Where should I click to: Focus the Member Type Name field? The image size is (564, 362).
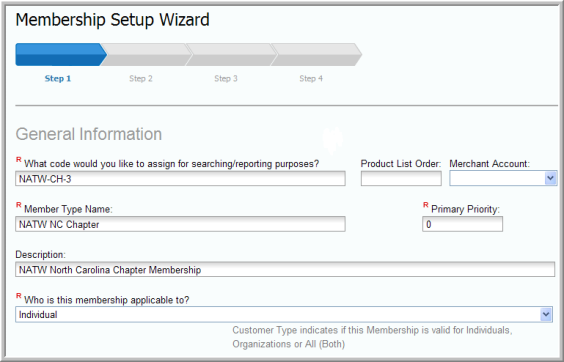(x=180, y=224)
